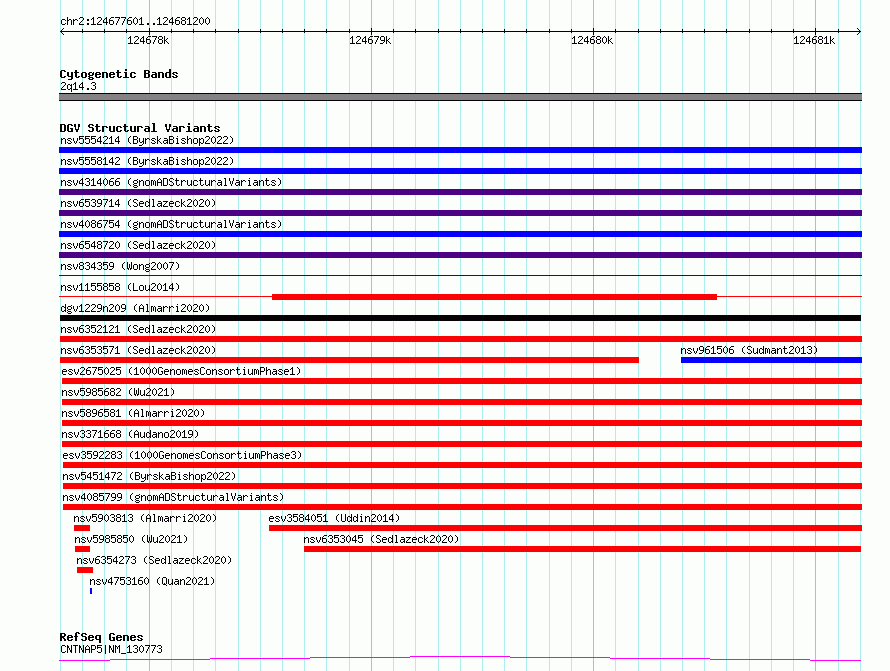Screen dimensions: 890x671
Task: Click the purple bar under nsv6539714
Action: (460, 213)
